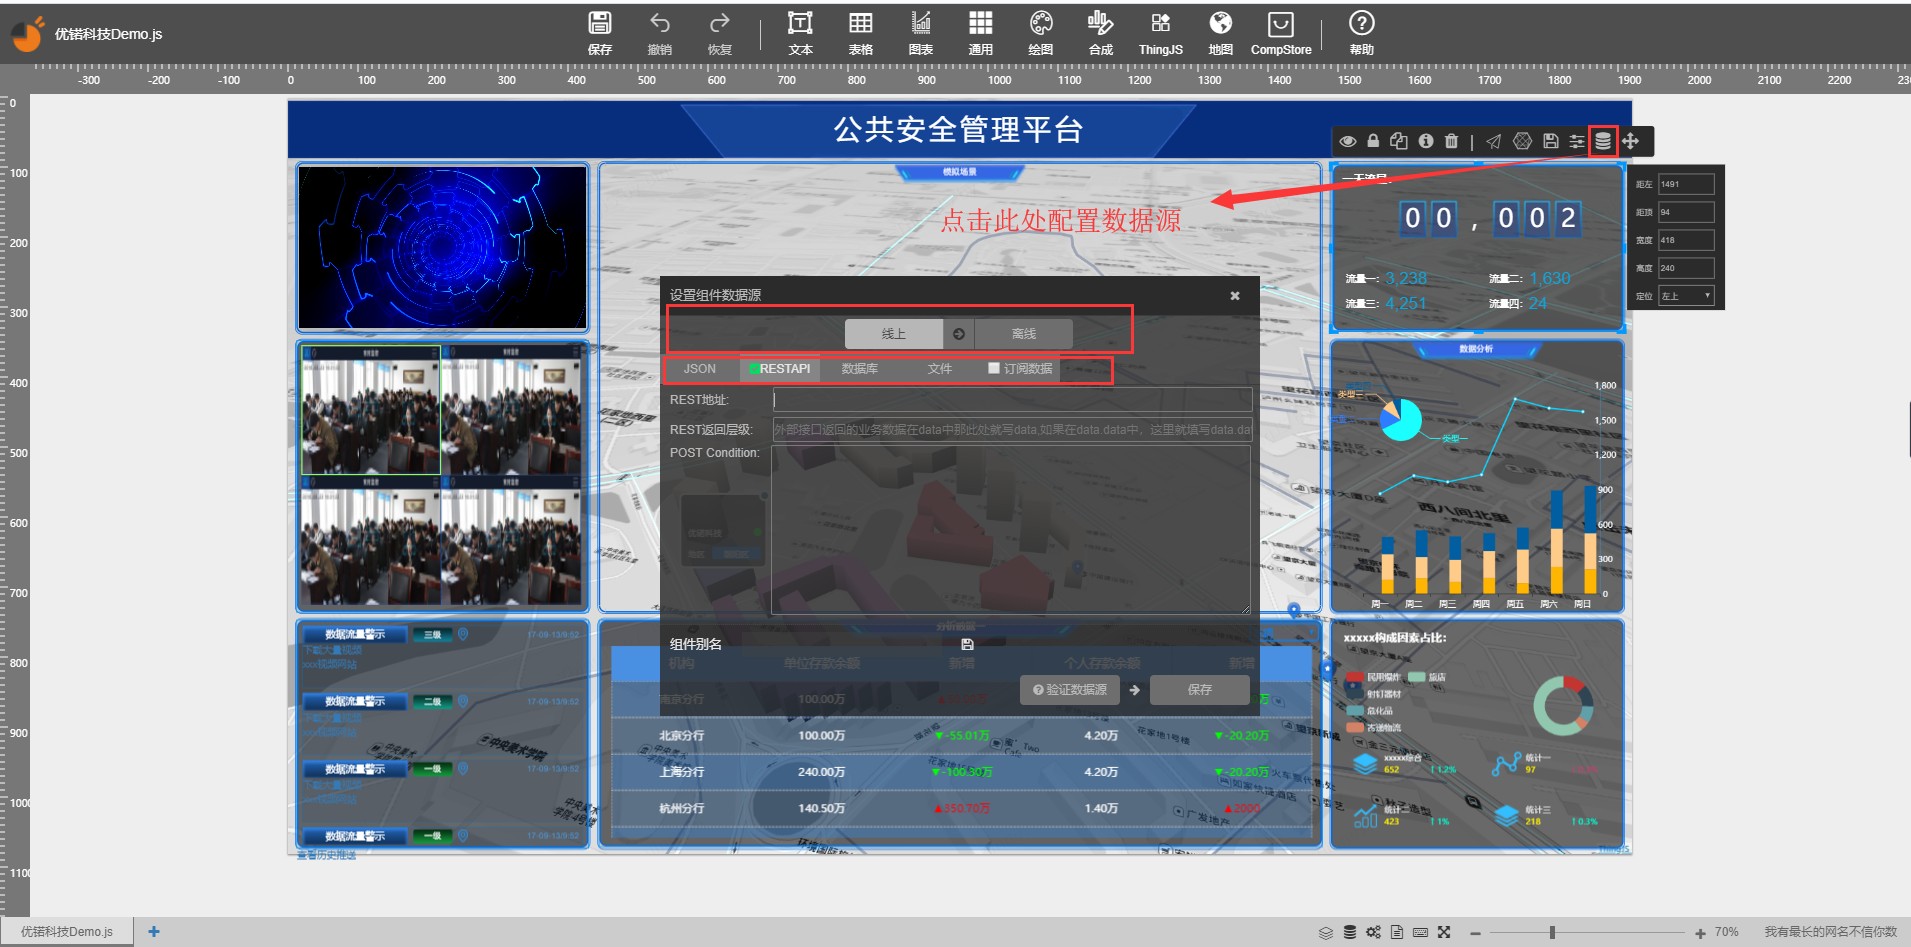Click the move cross-arrows icon
Image resolution: width=1911 pixels, height=947 pixels.
(x=1630, y=141)
